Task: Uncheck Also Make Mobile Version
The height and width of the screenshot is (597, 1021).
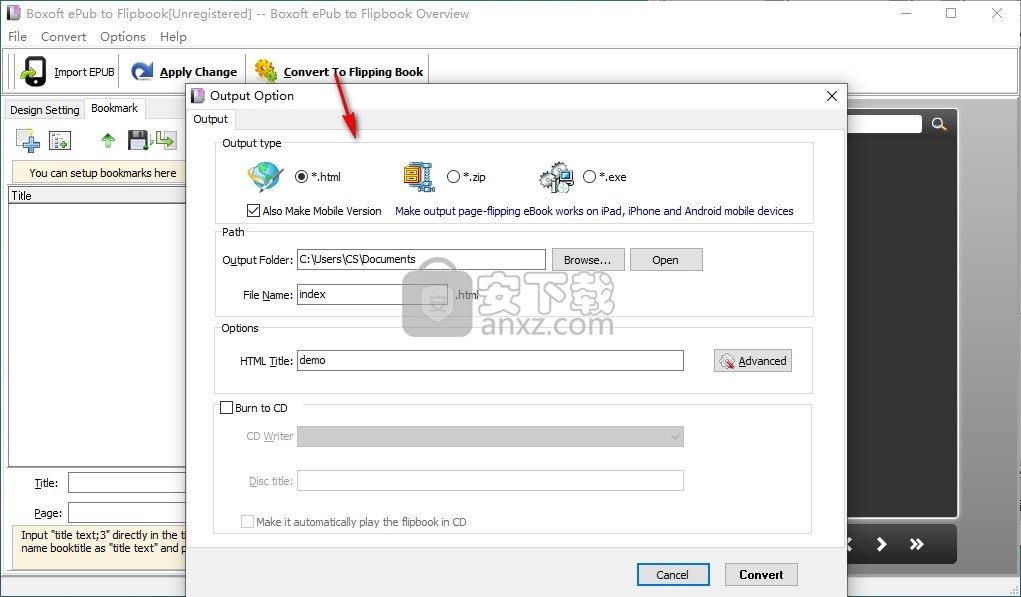Action: tap(253, 211)
